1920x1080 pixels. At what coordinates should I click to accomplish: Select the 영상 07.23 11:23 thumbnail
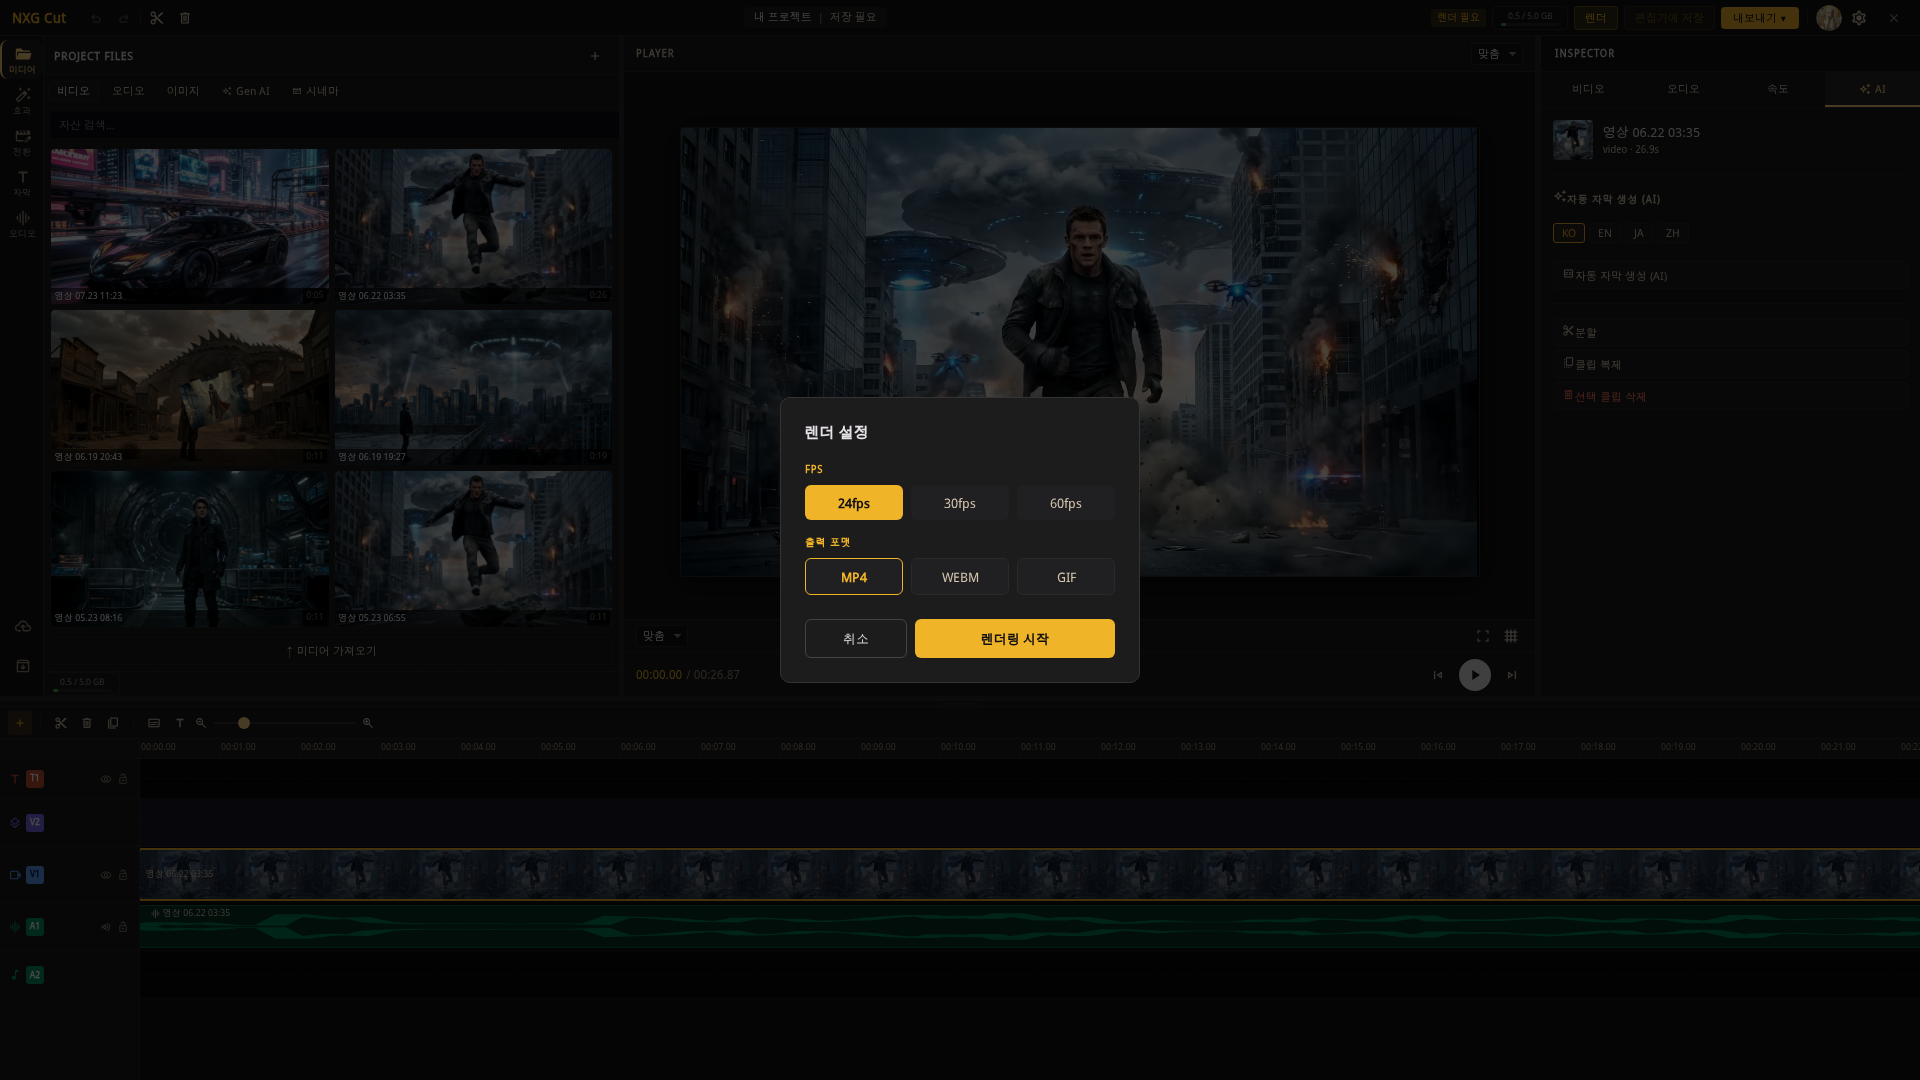tap(190, 226)
